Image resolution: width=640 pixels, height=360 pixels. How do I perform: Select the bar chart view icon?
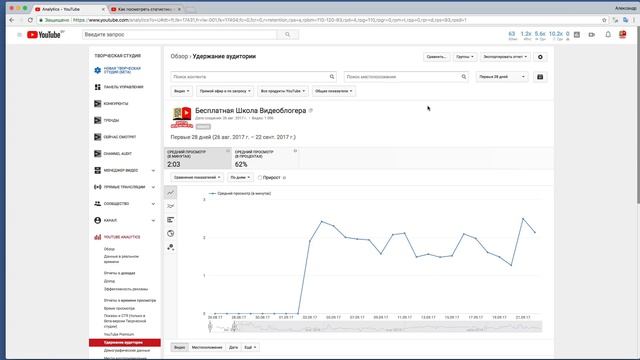171,220
